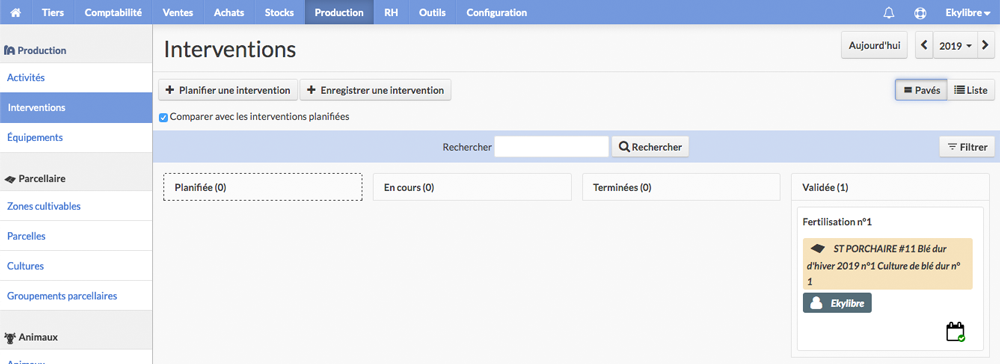Open the Ventes menu

[178, 13]
